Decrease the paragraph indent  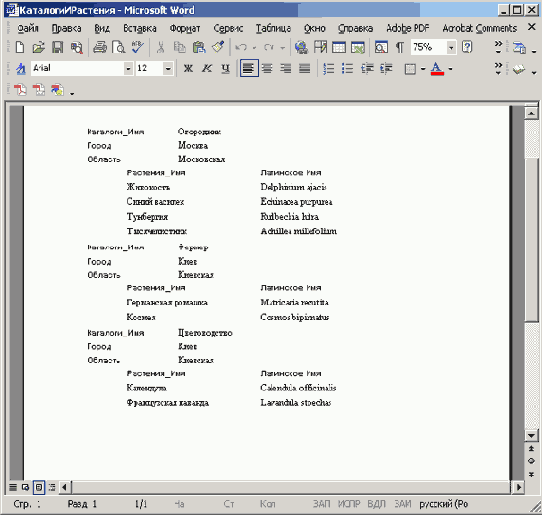(367, 68)
